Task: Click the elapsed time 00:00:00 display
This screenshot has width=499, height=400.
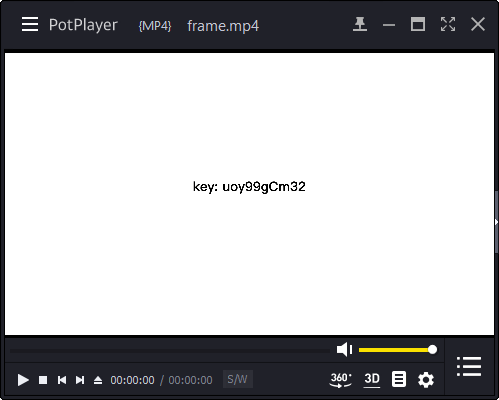Action: [x=132, y=380]
